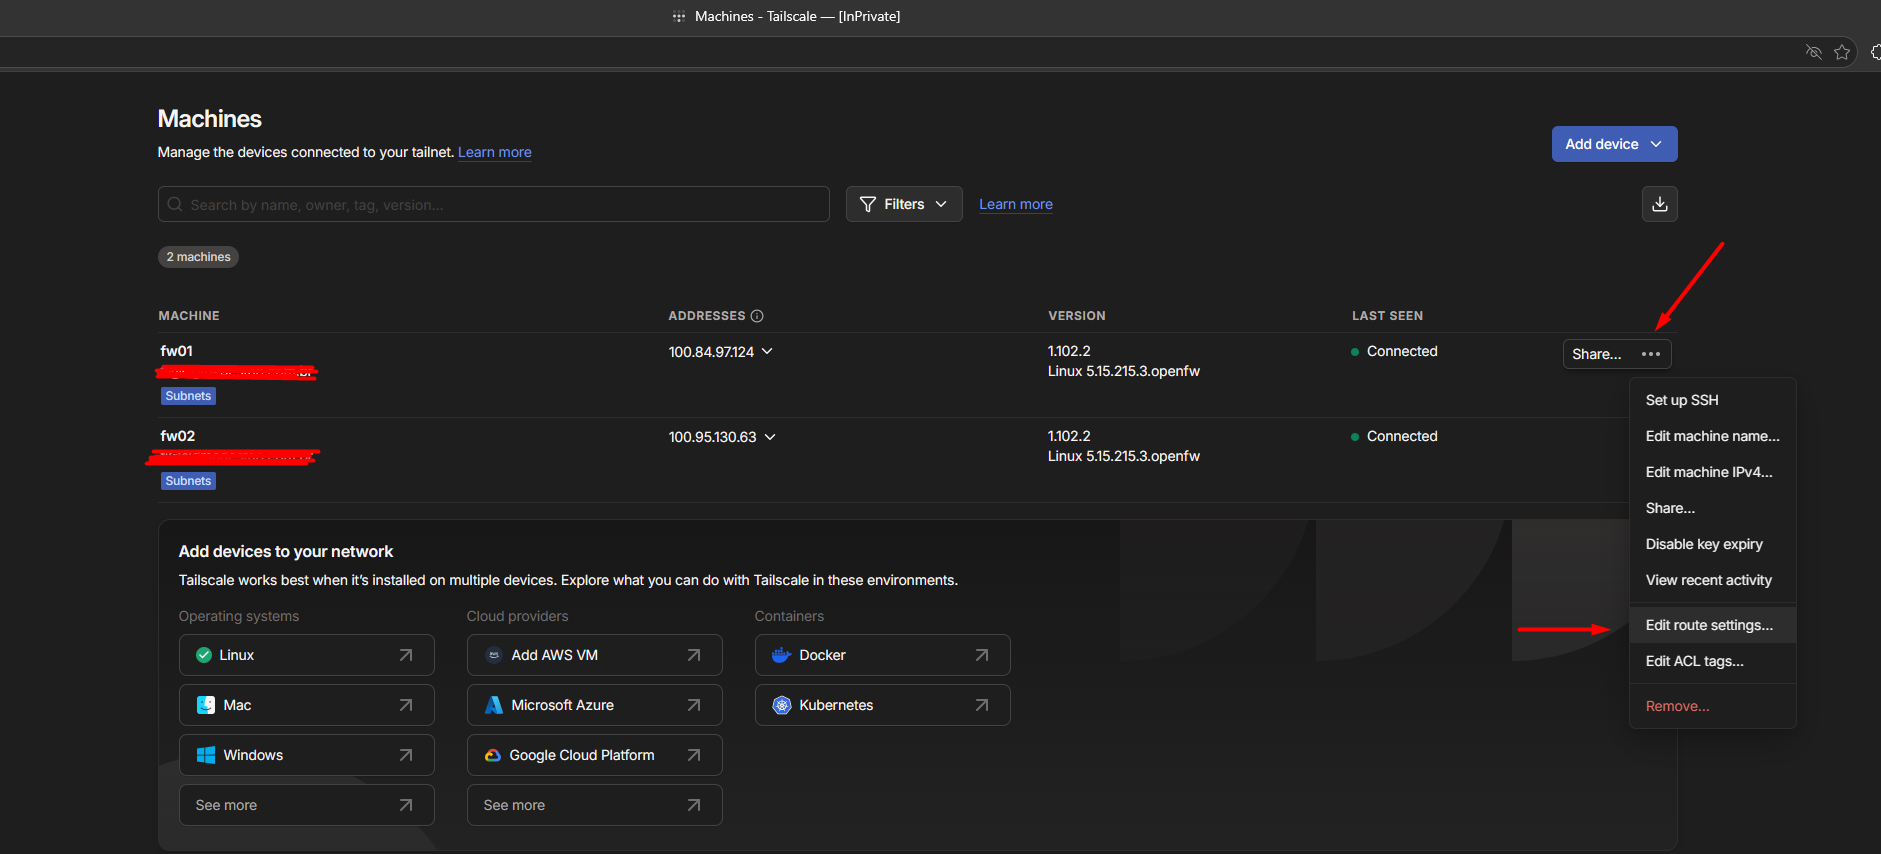1881x854 pixels.
Task: Open the three-dots menu for fw01
Action: click(1651, 354)
